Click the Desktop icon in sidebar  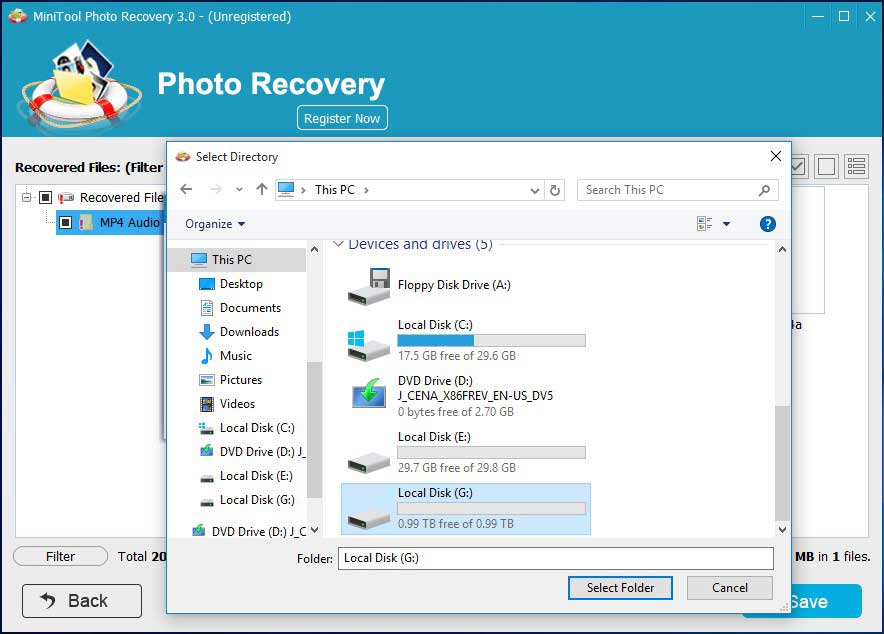tap(207, 284)
